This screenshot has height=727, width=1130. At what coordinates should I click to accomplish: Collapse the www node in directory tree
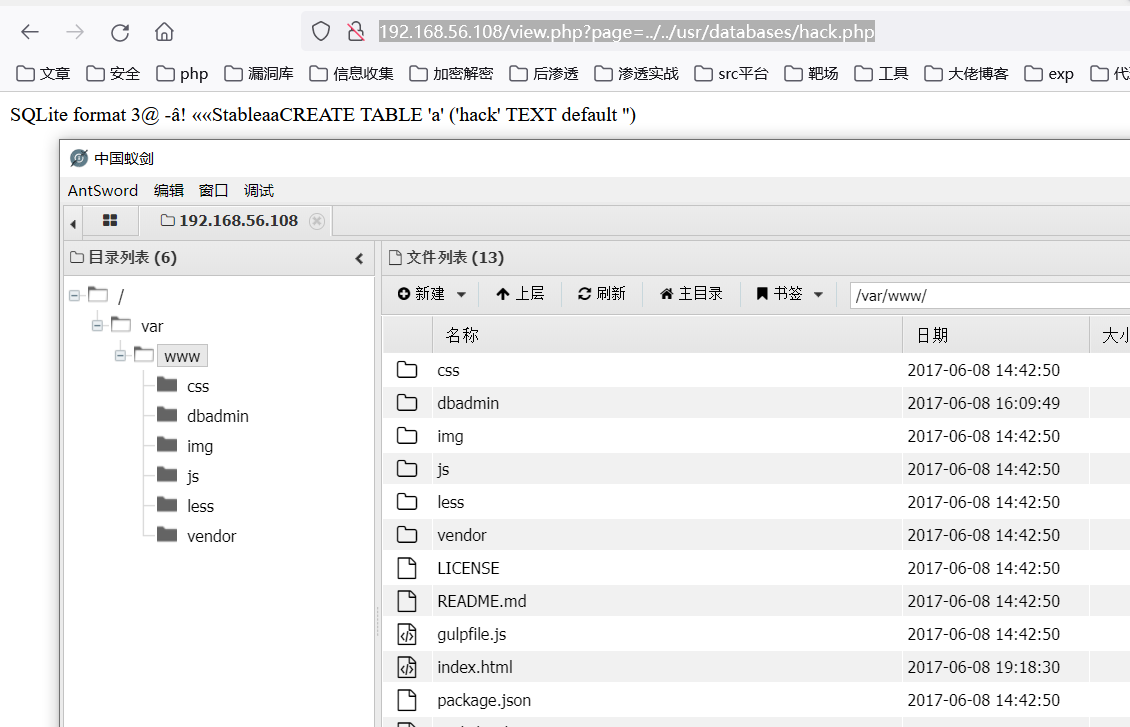point(120,355)
